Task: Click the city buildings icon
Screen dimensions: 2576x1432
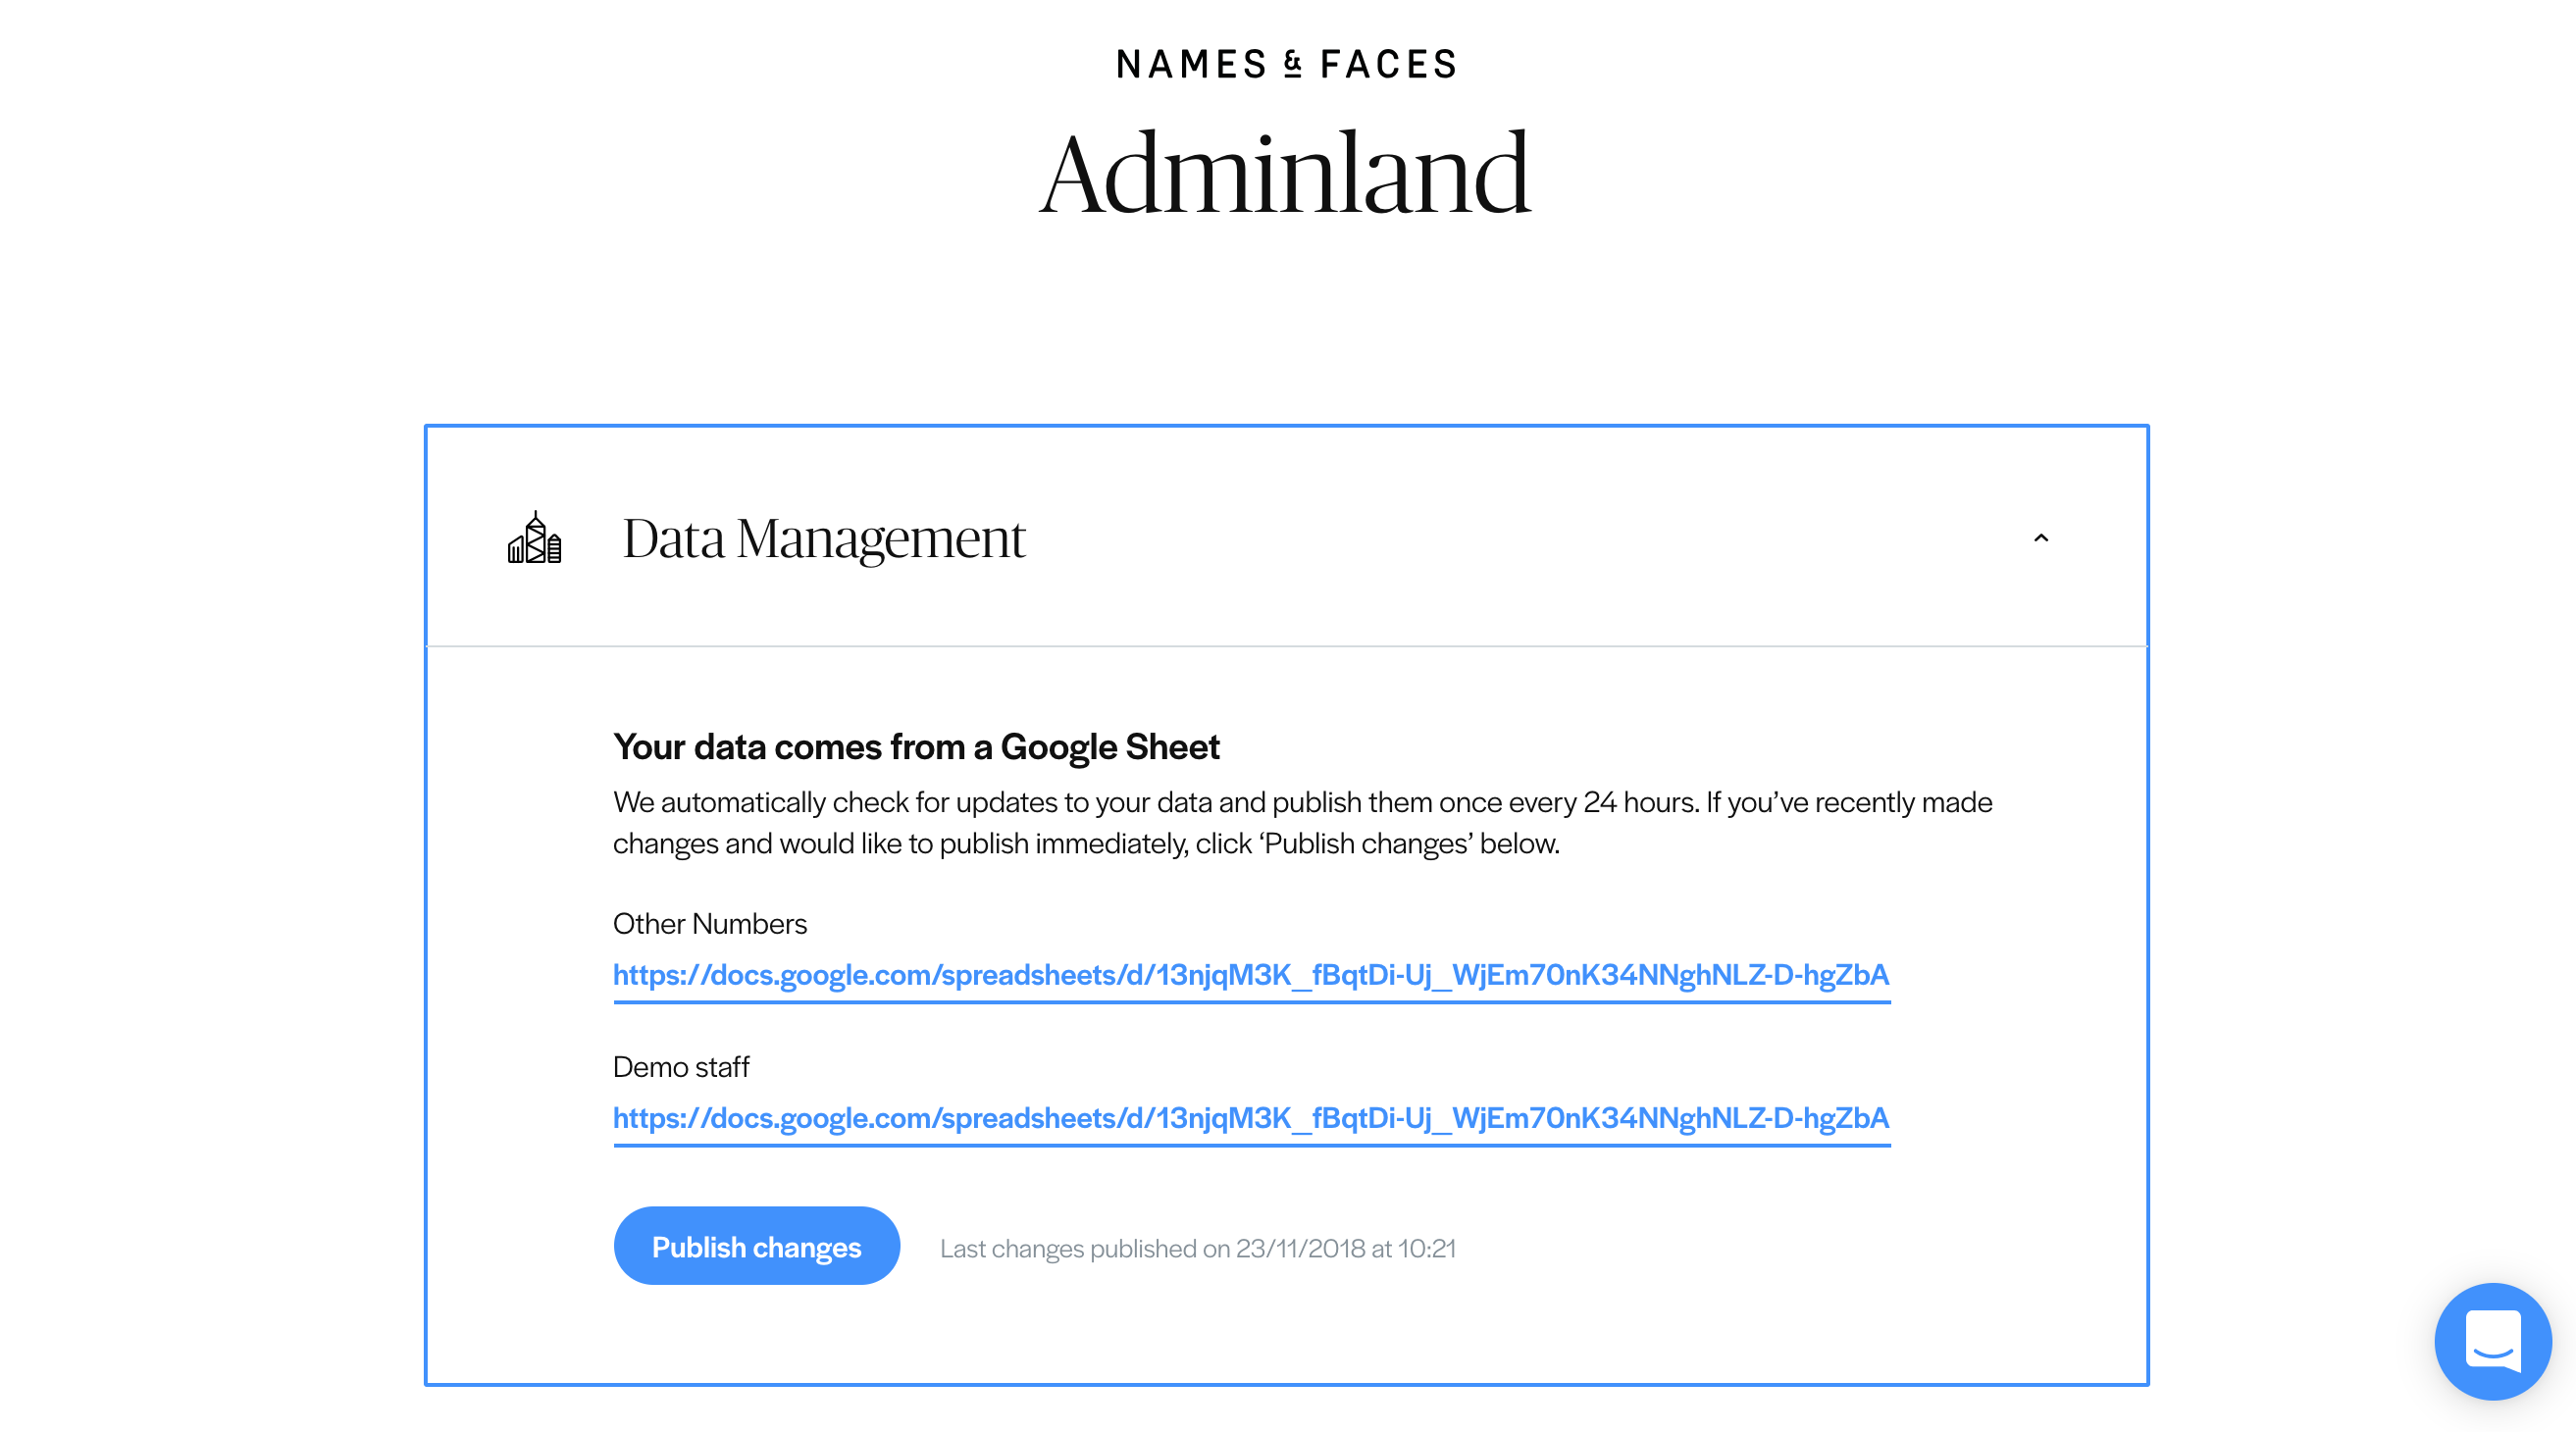Action: [534, 538]
